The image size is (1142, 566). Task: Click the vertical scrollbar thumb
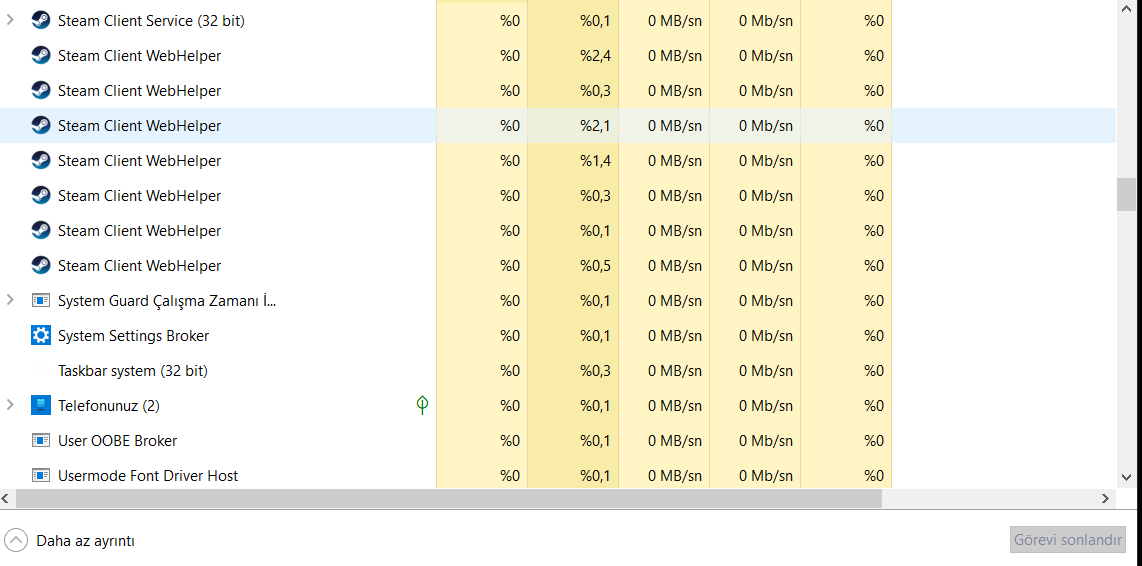point(1126,194)
